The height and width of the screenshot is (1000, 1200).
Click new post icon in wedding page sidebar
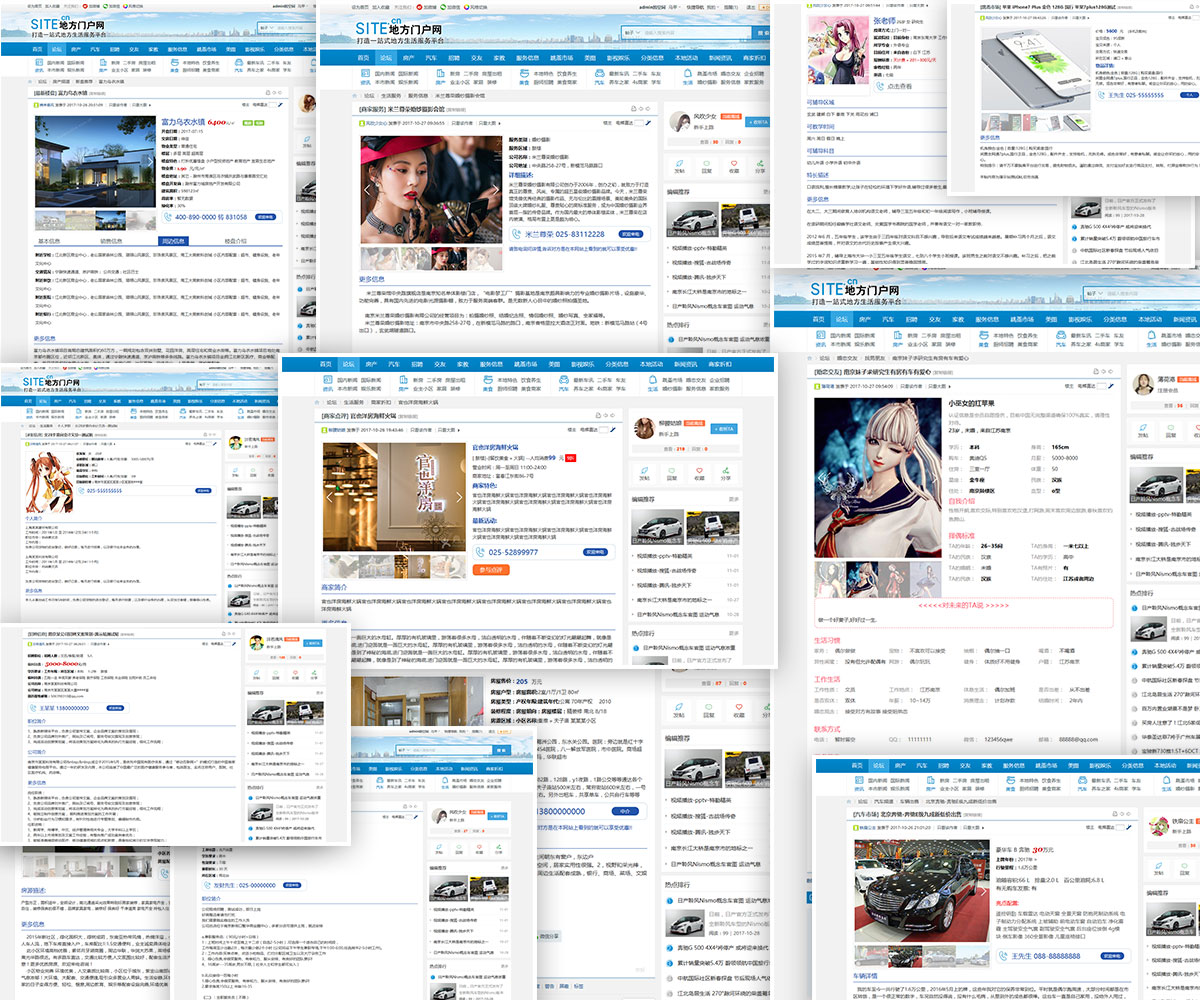pos(677,162)
